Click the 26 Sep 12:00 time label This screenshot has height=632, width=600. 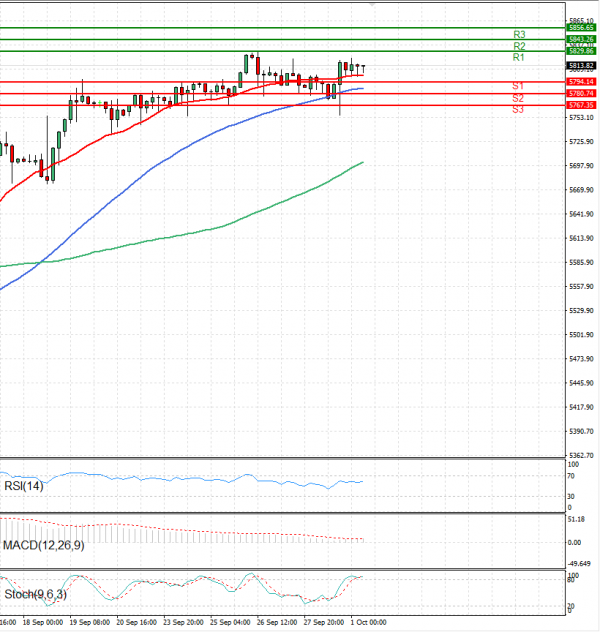pos(277,622)
